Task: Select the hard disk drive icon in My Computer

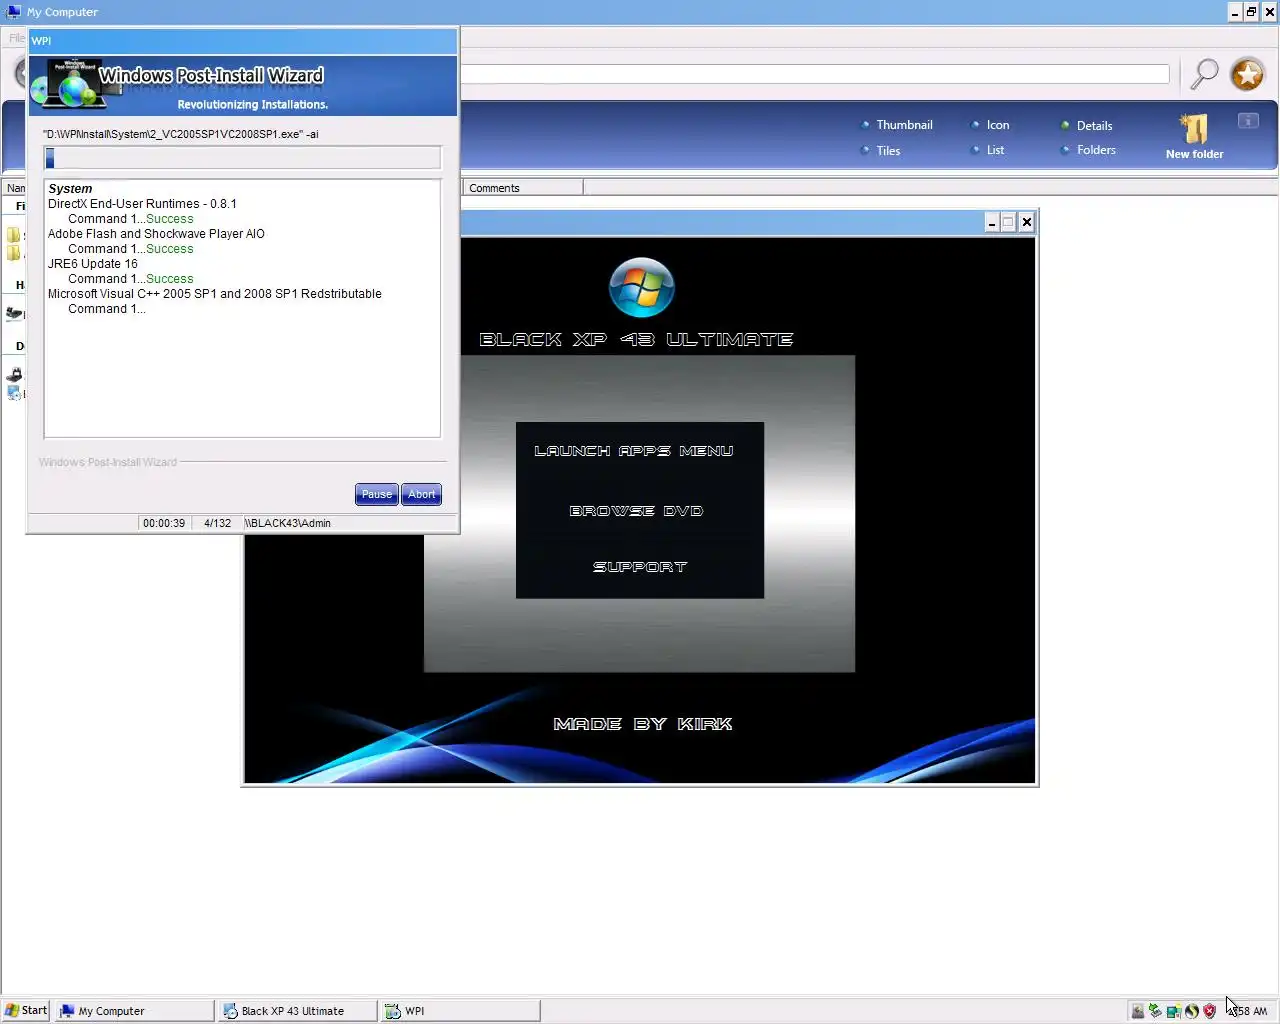Action: coord(14,313)
